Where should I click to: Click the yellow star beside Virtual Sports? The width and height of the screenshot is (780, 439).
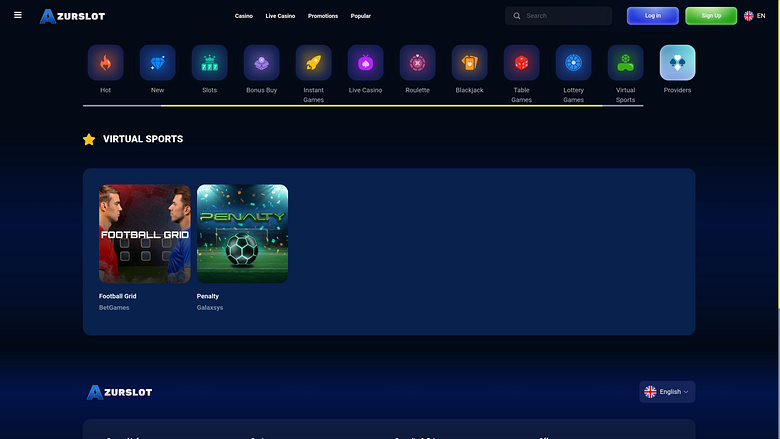[x=89, y=139]
